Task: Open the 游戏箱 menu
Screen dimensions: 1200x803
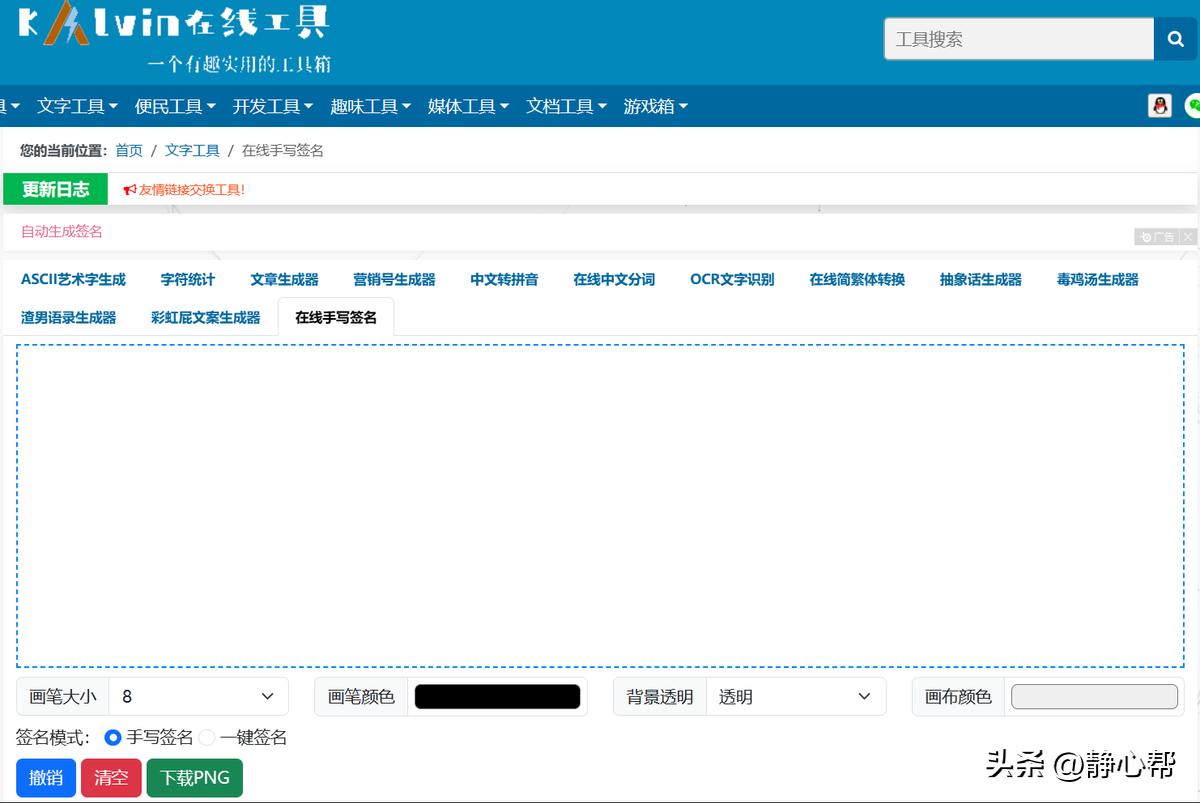Action: 655,105
